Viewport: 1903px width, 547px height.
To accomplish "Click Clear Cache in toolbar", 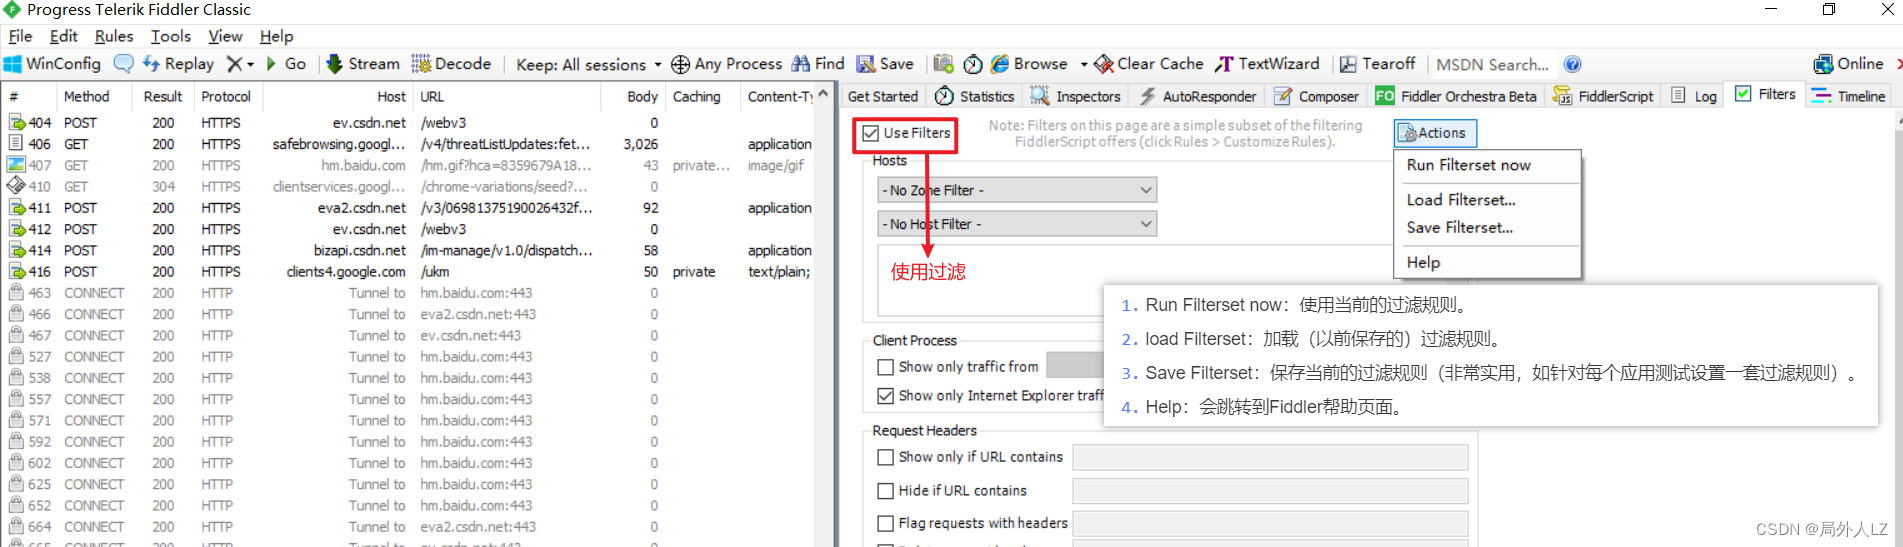I will pos(1149,64).
